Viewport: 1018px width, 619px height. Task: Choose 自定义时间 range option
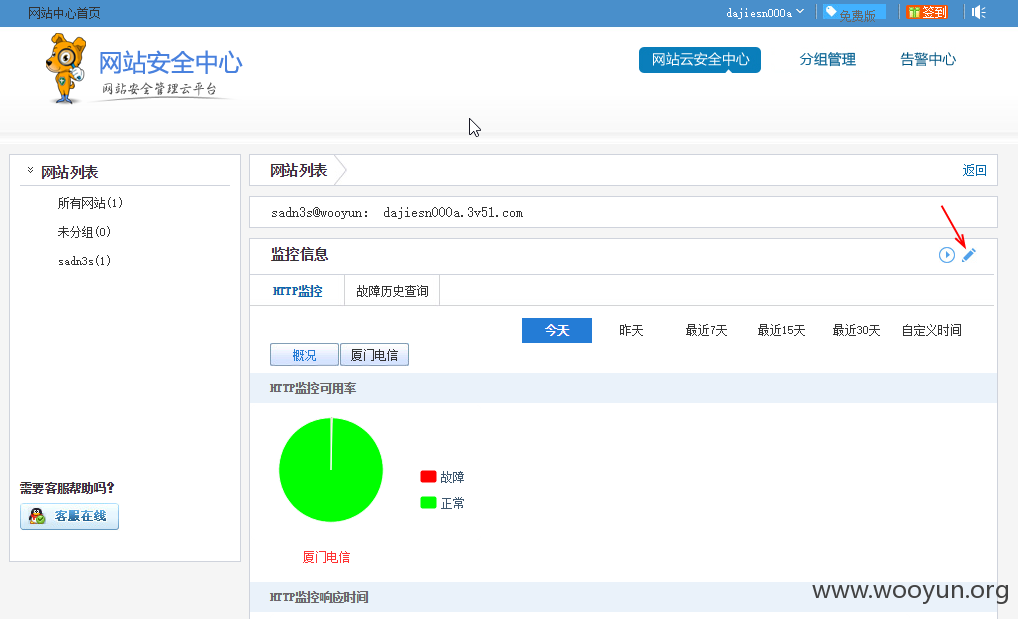(931, 331)
